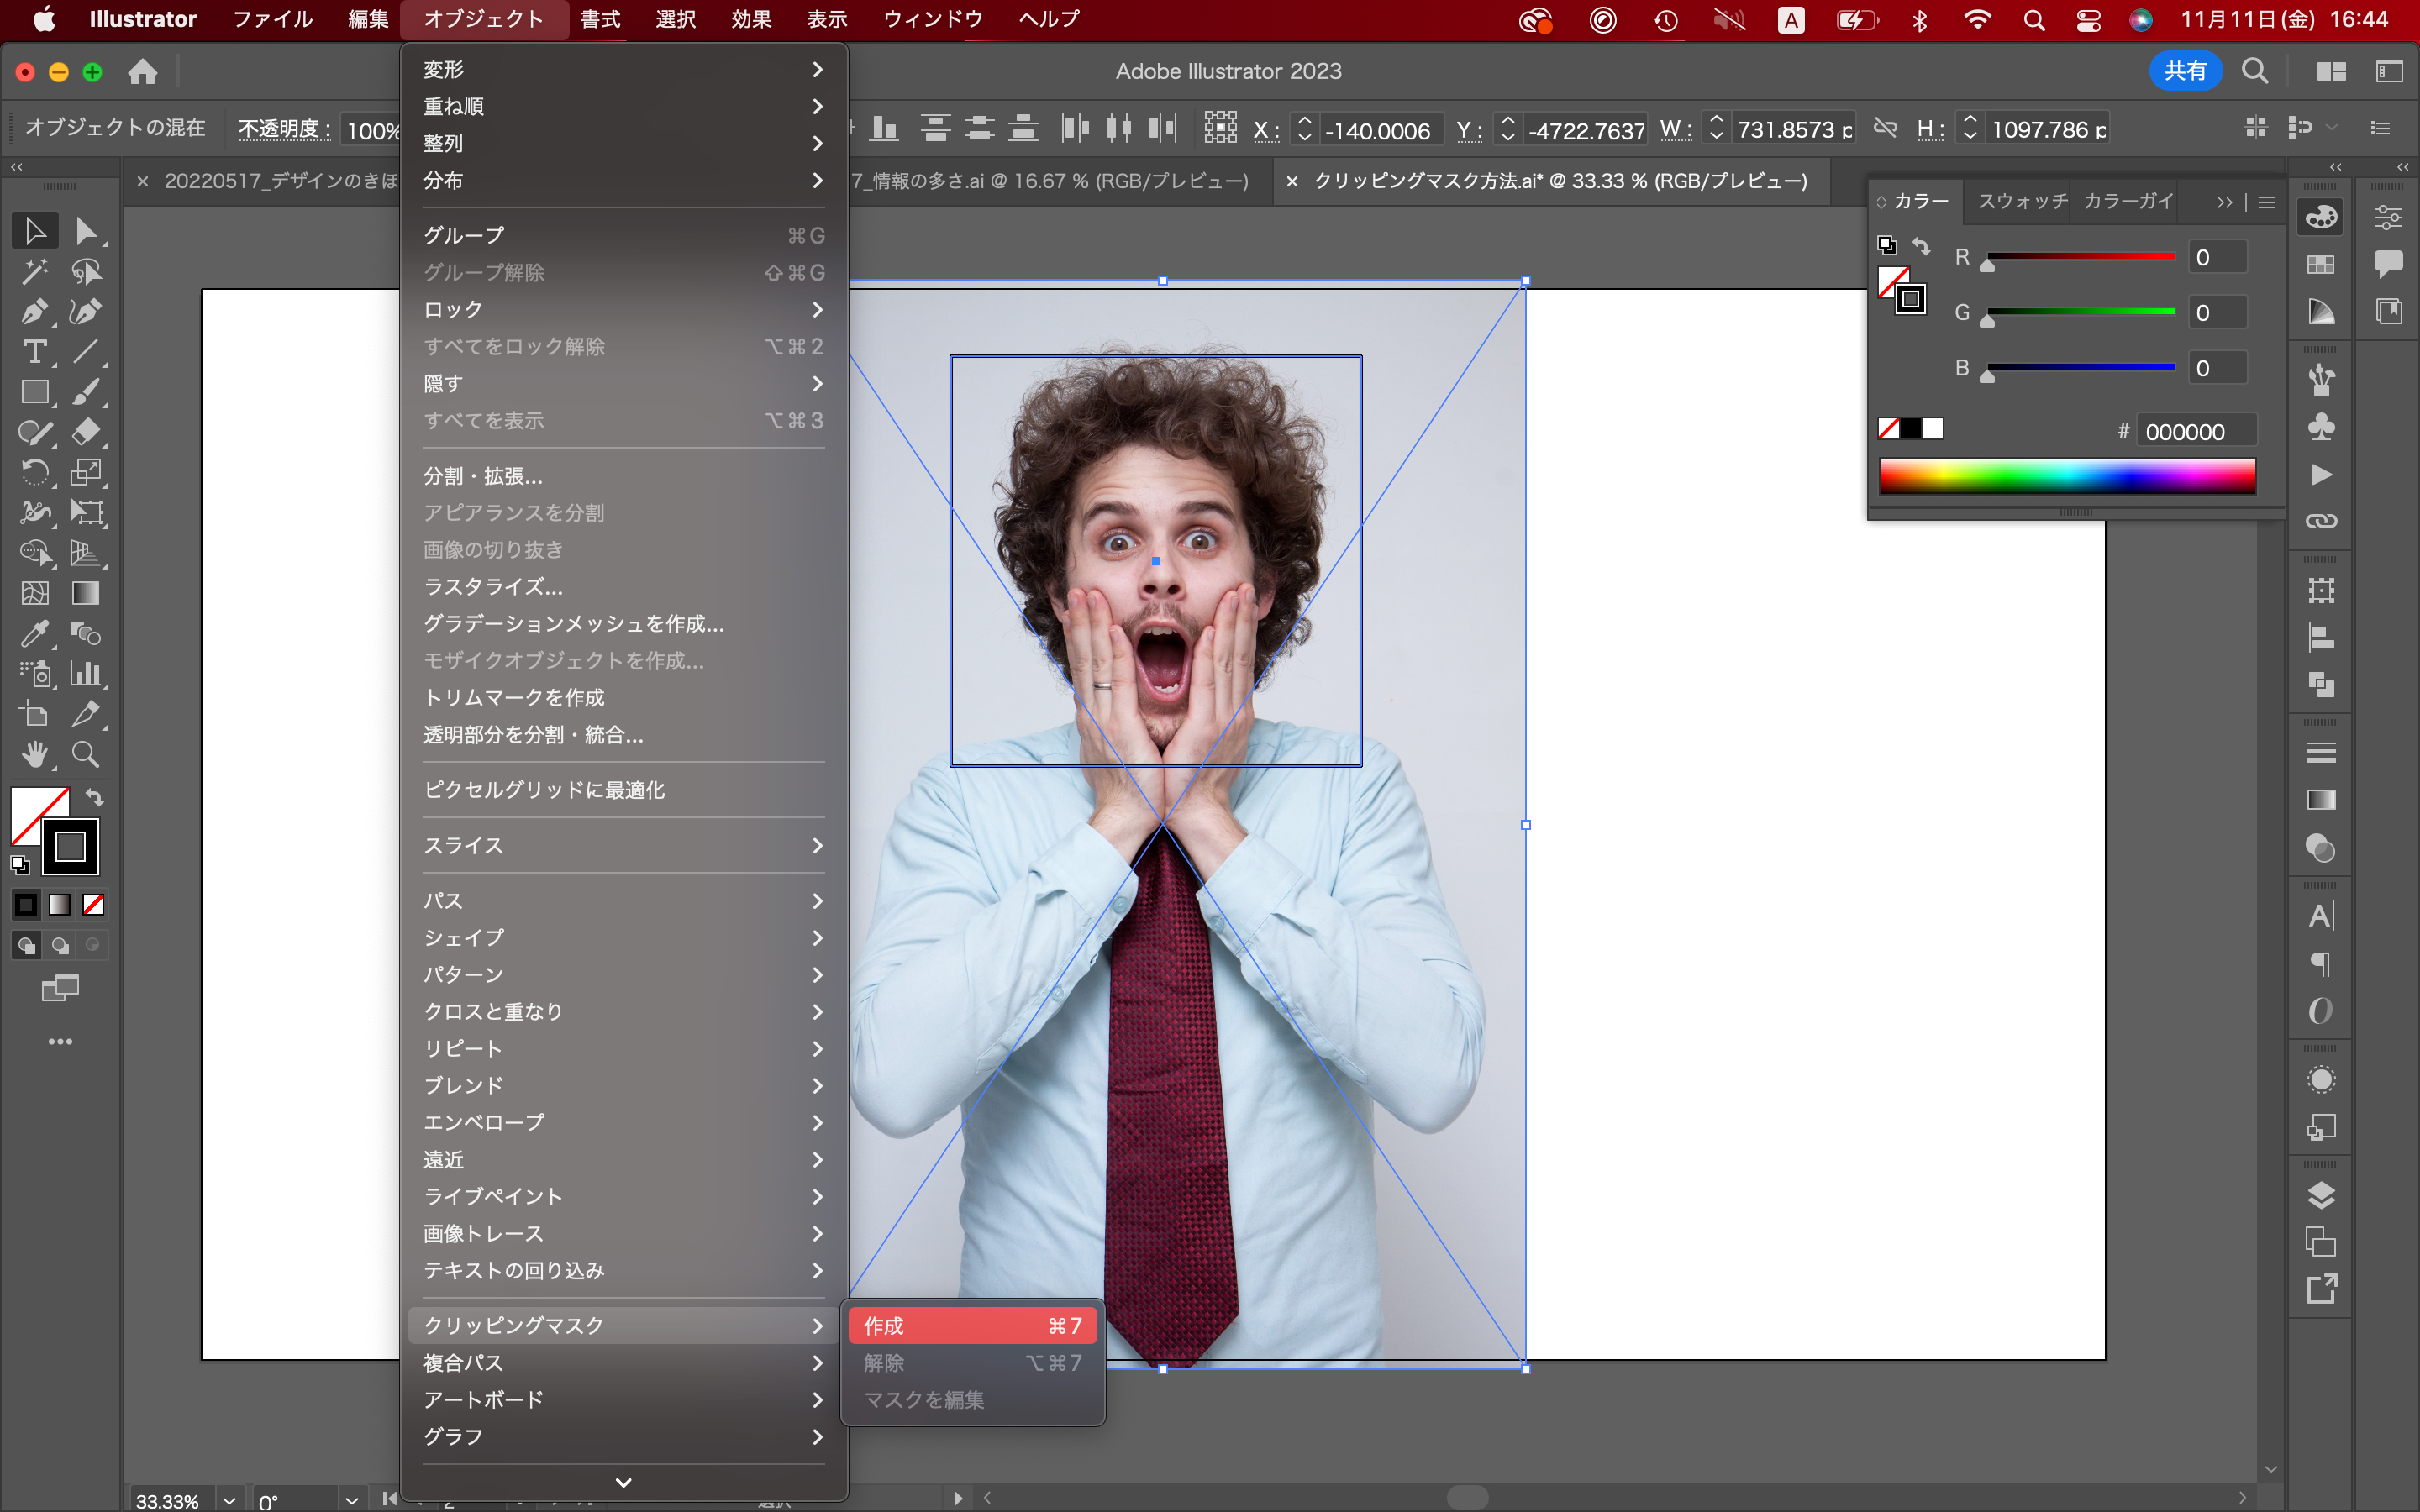Set fill to None in toolbar
Image resolution: width=2420 pixels, height=1512 pixels.
93,905
